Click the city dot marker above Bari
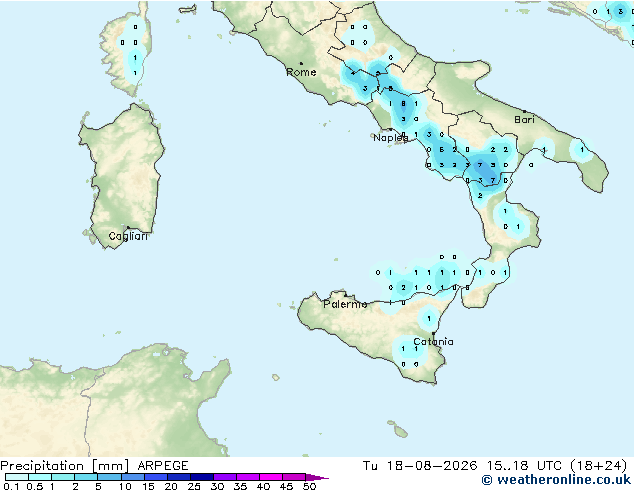Screen dimensions: 634x490 pyautogui.click(x=524, y=111)
